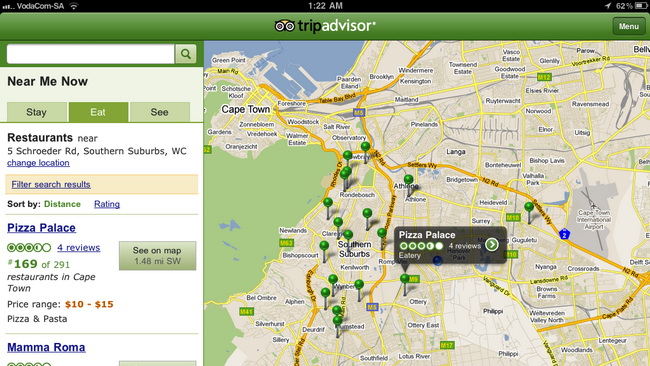Click the green pin below Pizza Palace popup

[x=405, y=279]
